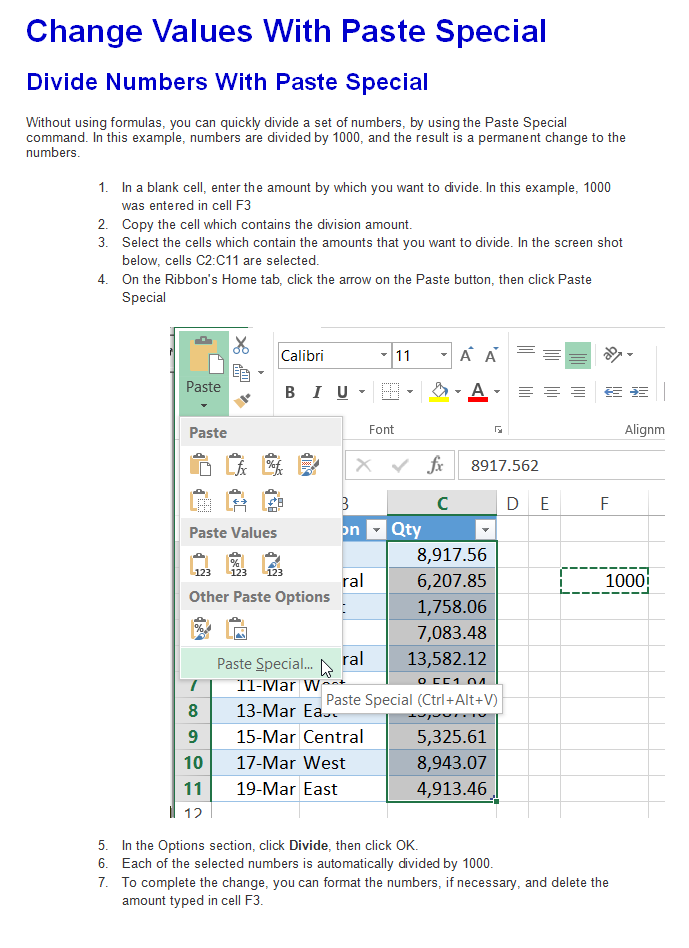Click the Copy icon in the clipboard group

[241, 373]
